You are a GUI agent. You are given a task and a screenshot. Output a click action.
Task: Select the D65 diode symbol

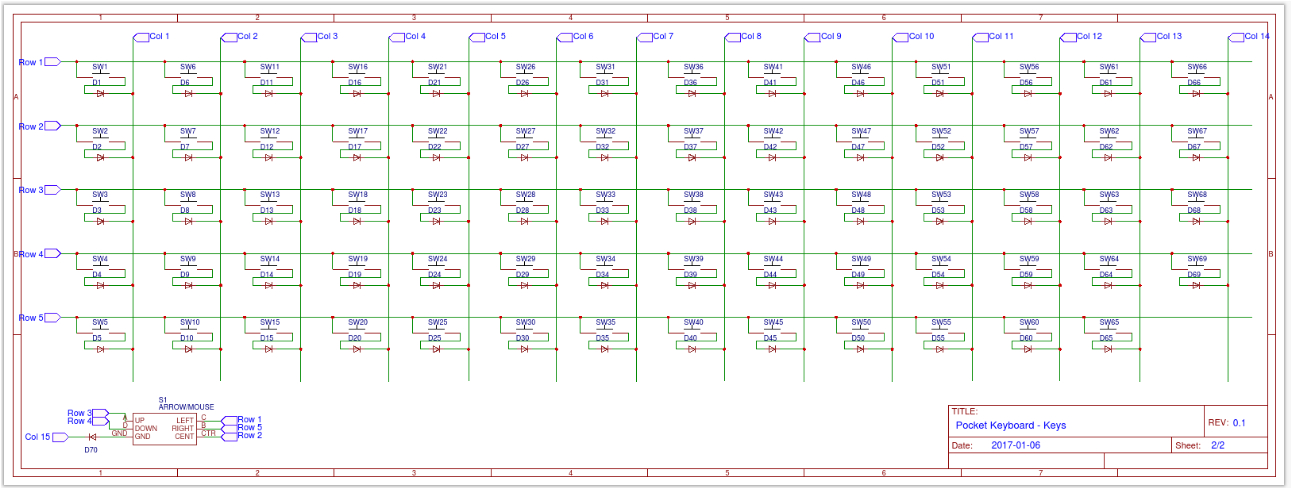(x=1108, y=349)
